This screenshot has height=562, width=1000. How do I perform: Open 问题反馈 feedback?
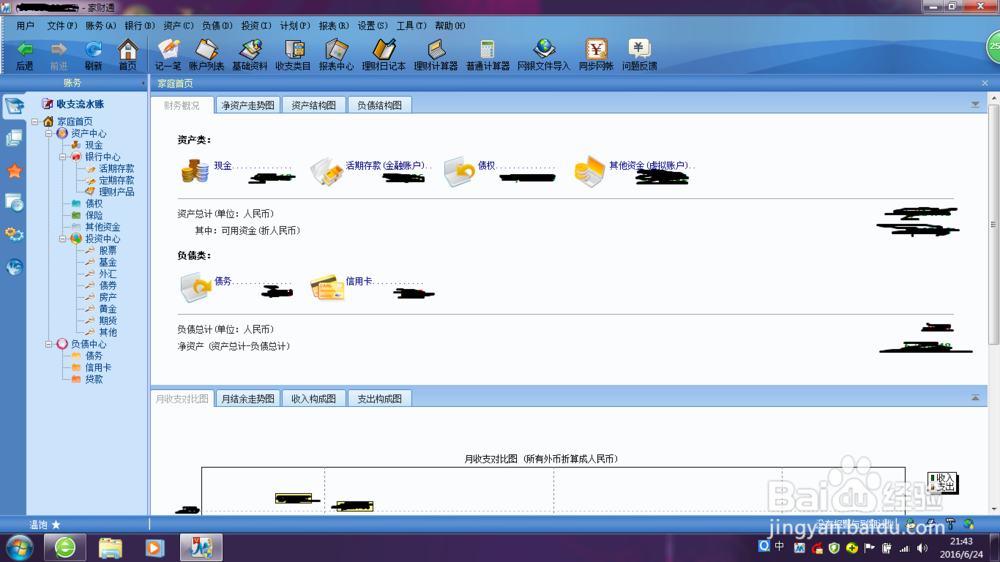pos(639,55)
